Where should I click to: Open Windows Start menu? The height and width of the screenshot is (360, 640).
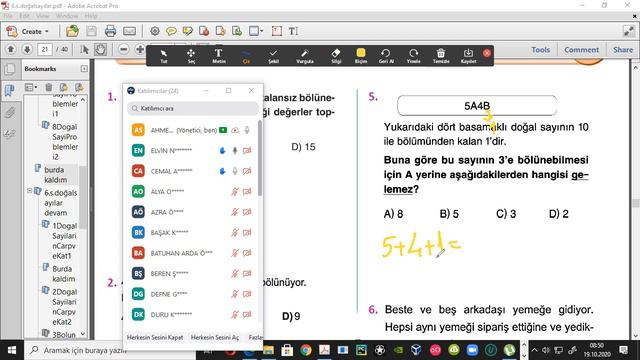pos(12,350)
